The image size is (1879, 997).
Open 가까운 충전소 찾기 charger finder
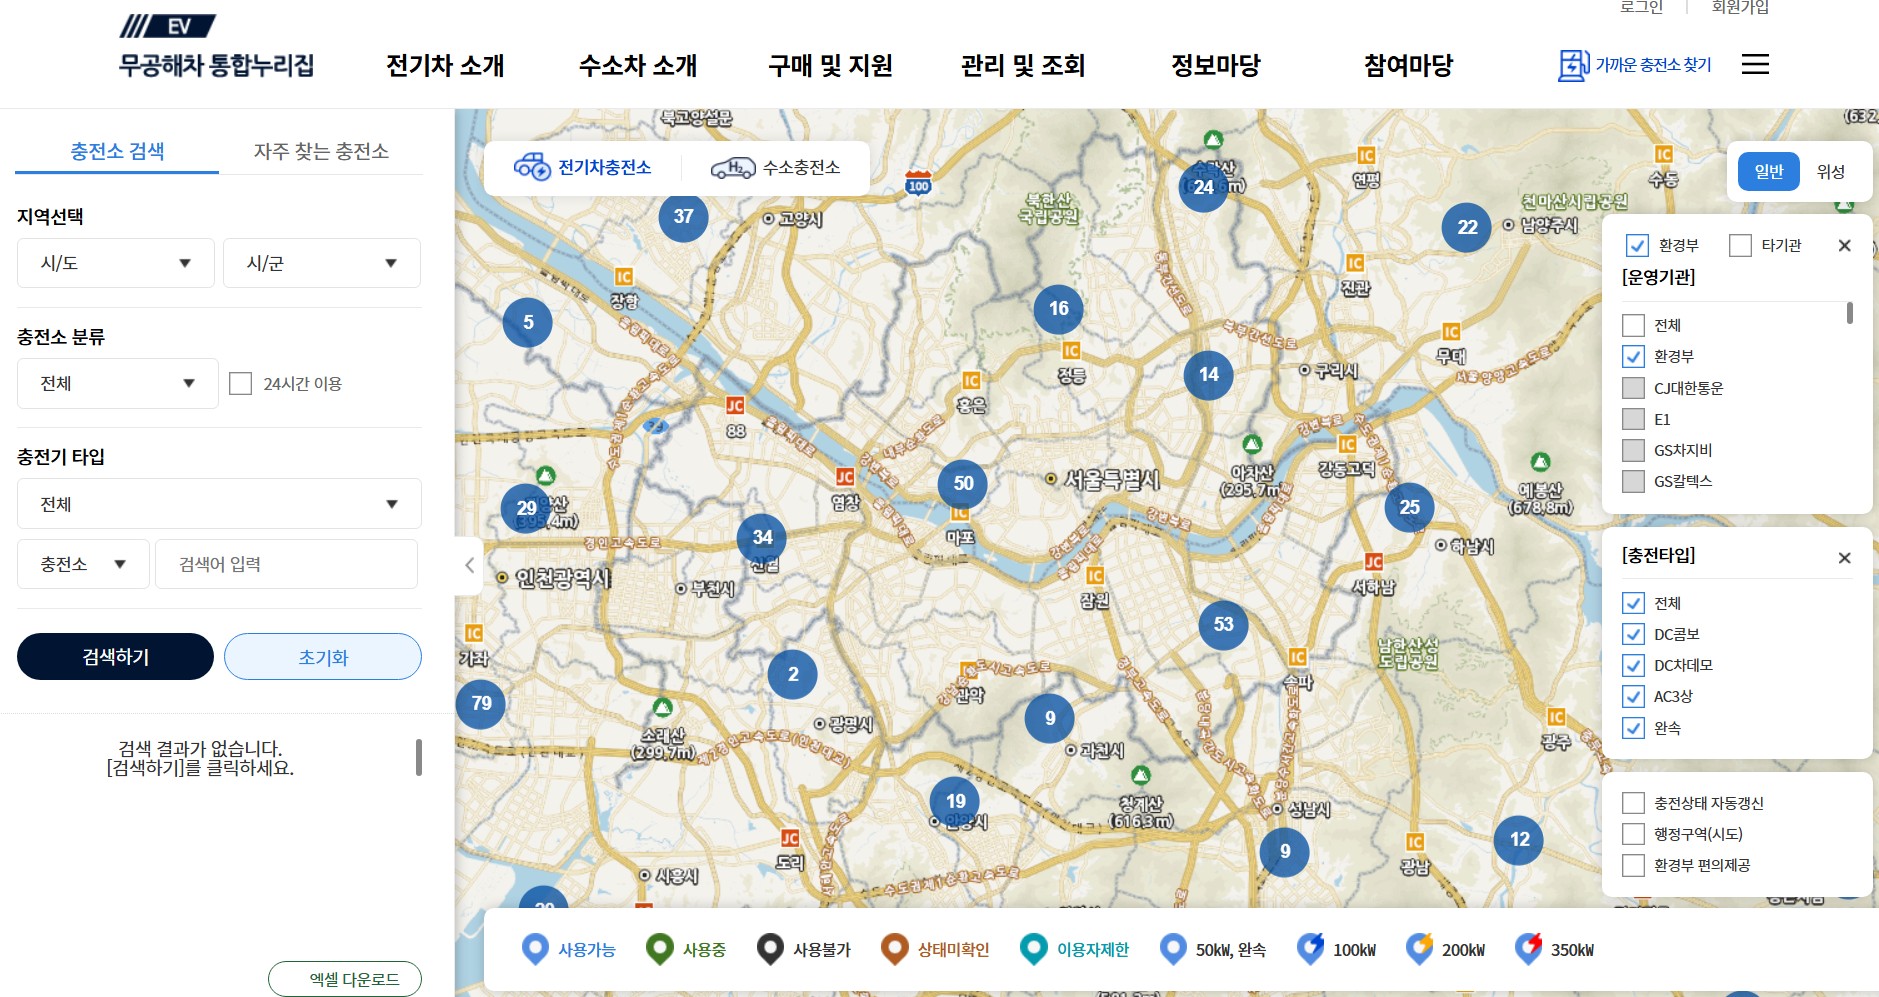point(1637,64)
